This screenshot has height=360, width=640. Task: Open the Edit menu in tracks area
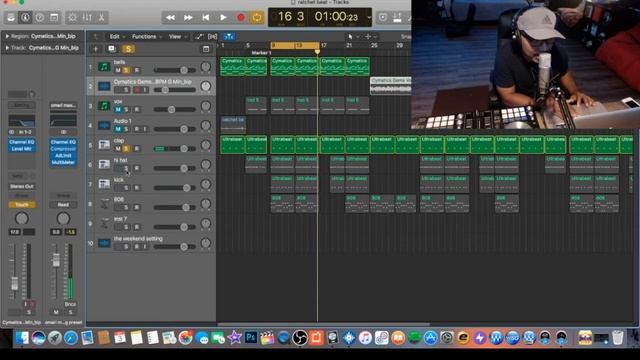pos(117,37)
